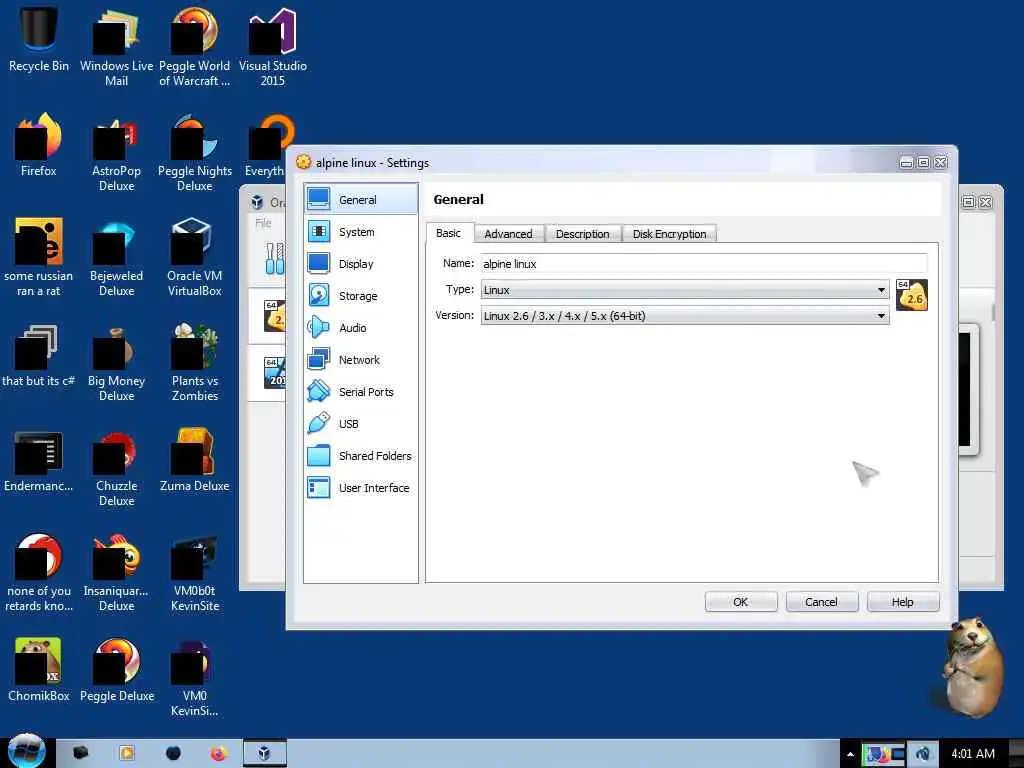The height and width of the screenshot is (768, 1024).
Task: Click the Help button
Action: [903, 601]
